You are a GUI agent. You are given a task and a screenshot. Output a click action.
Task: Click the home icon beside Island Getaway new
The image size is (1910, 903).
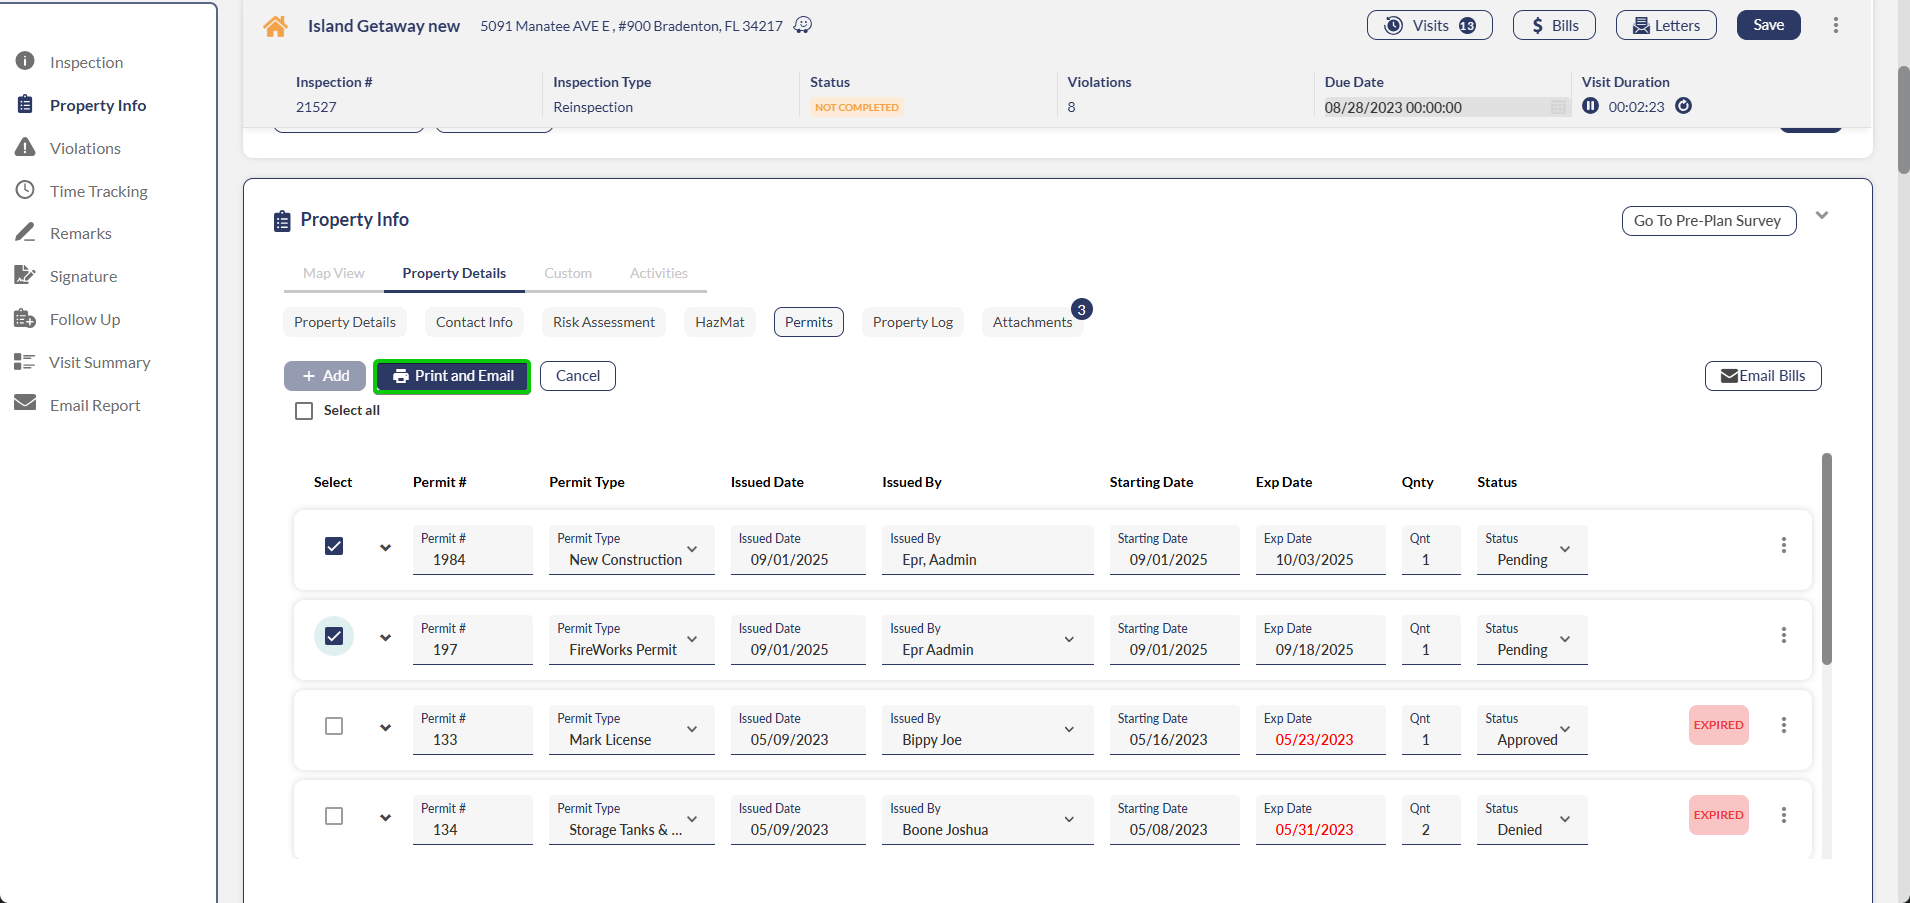click(275, 27)
